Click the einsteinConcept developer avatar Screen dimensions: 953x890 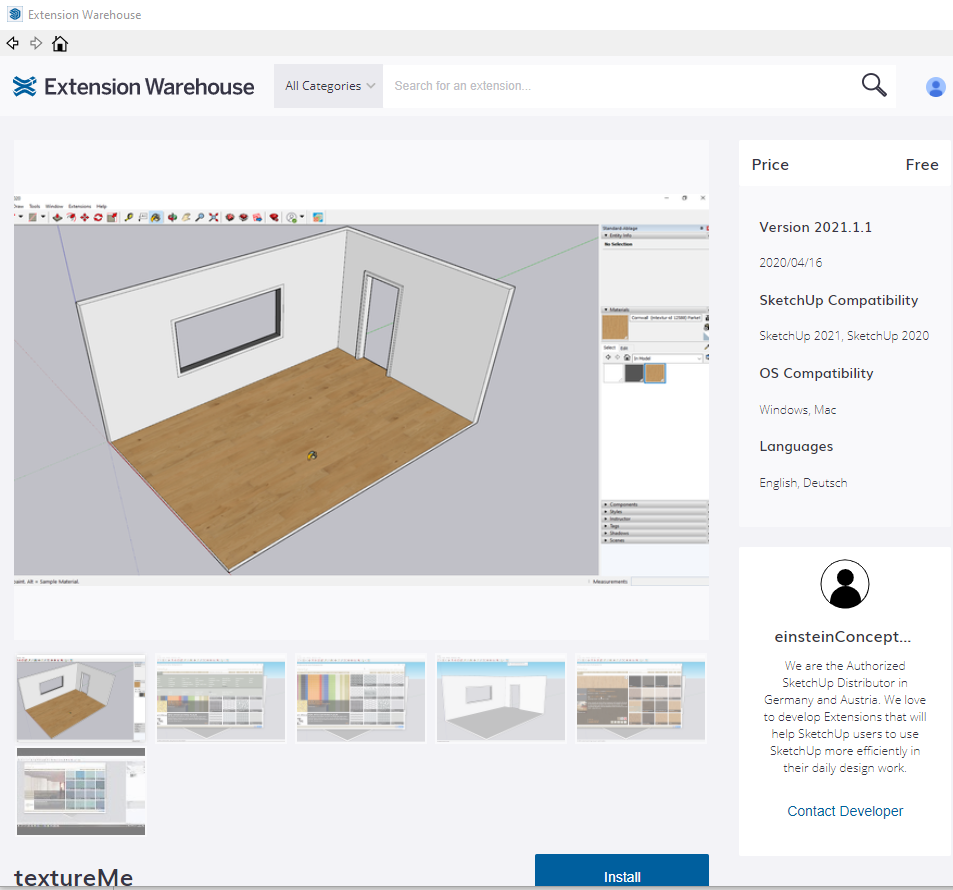(x=844, y=584)
